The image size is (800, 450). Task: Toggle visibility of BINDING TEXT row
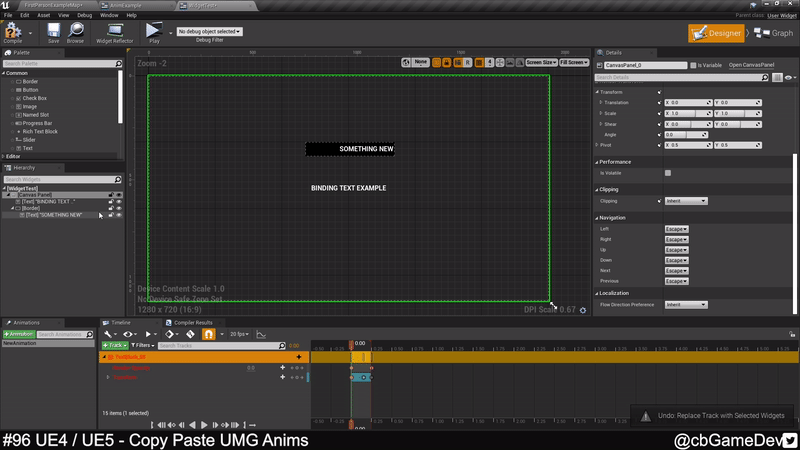(119, 202)
